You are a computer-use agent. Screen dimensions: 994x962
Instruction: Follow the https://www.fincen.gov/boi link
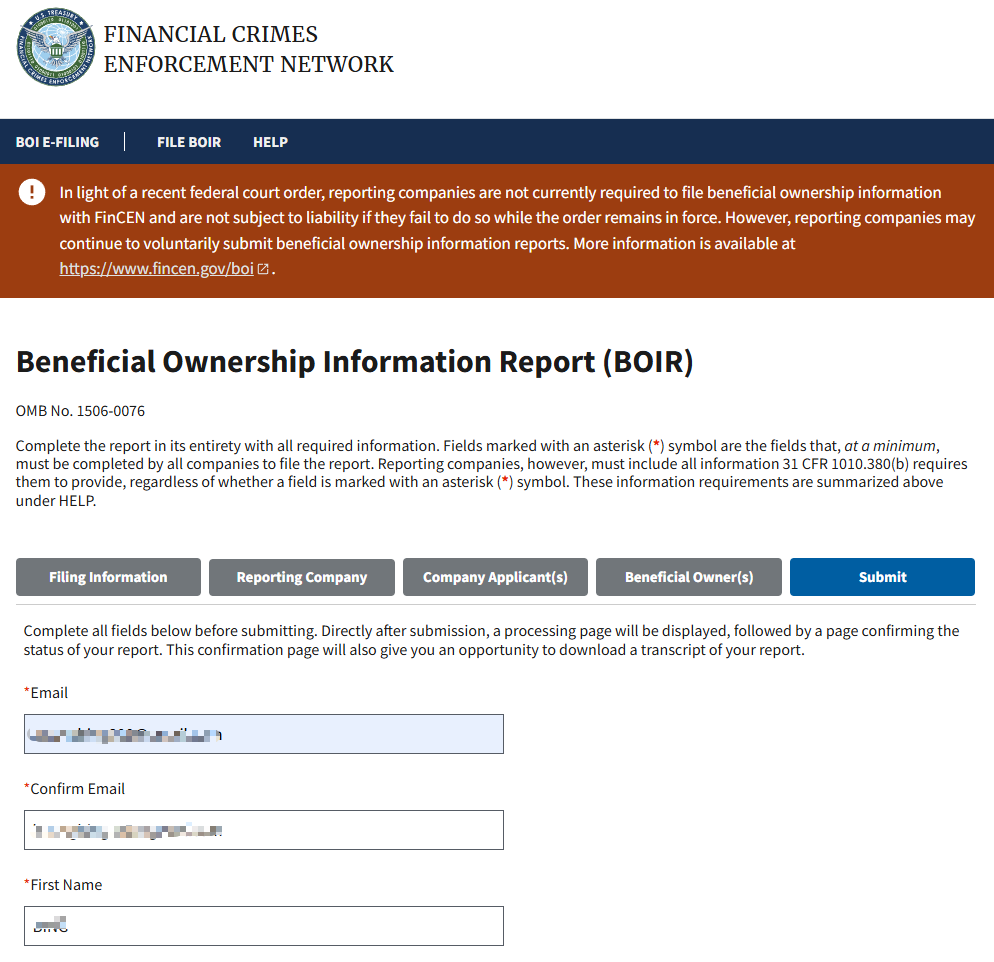point(156,269)
